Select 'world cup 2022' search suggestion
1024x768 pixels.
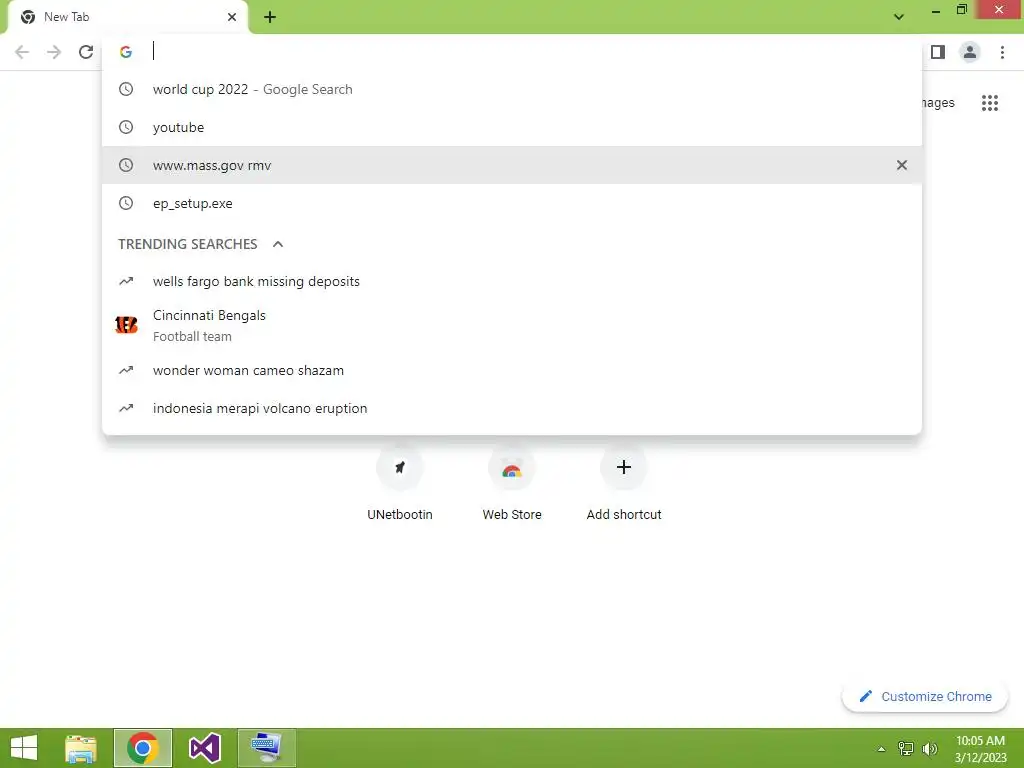pos(512,89)
